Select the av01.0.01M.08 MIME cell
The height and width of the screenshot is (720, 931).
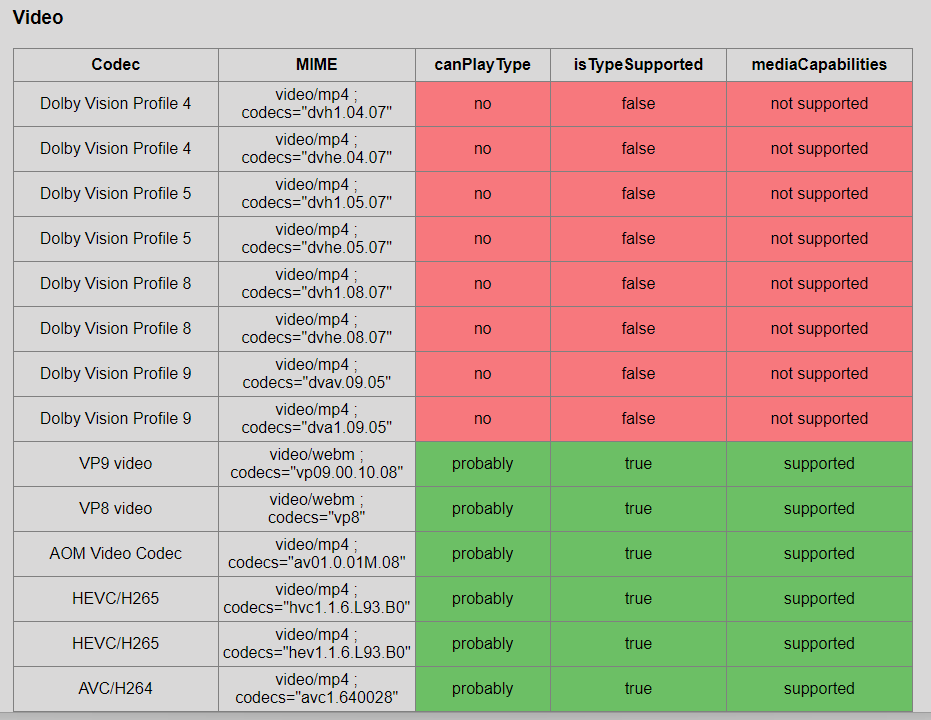[x=316, y=554]
